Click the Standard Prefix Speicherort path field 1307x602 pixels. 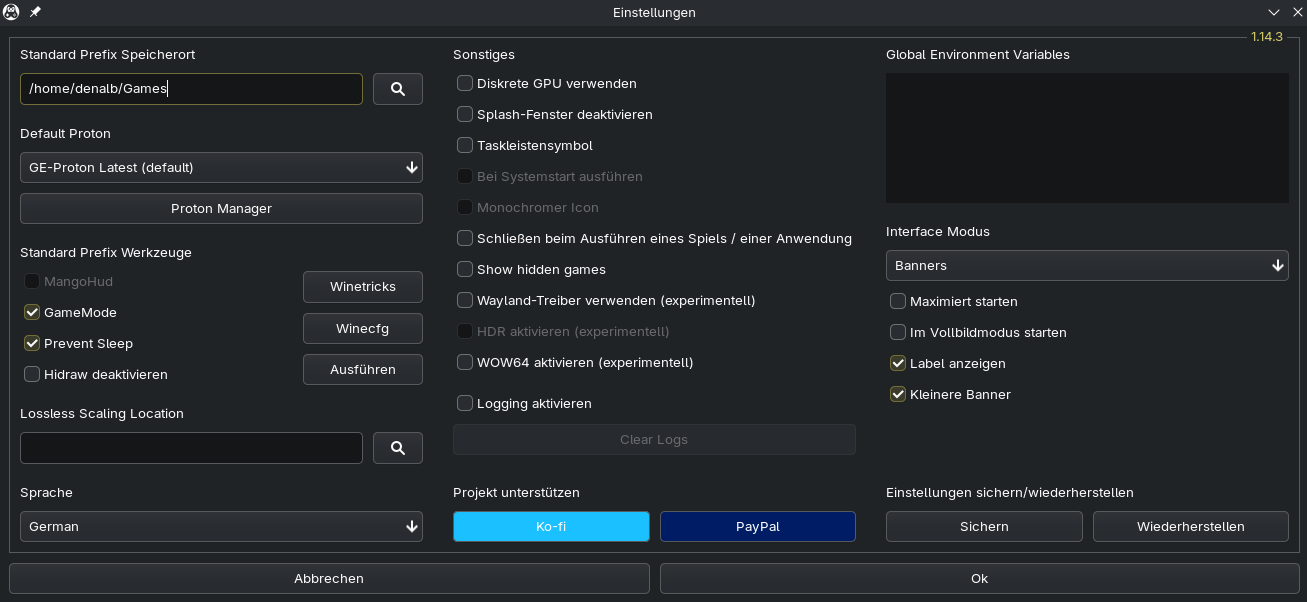coord(191,89)
